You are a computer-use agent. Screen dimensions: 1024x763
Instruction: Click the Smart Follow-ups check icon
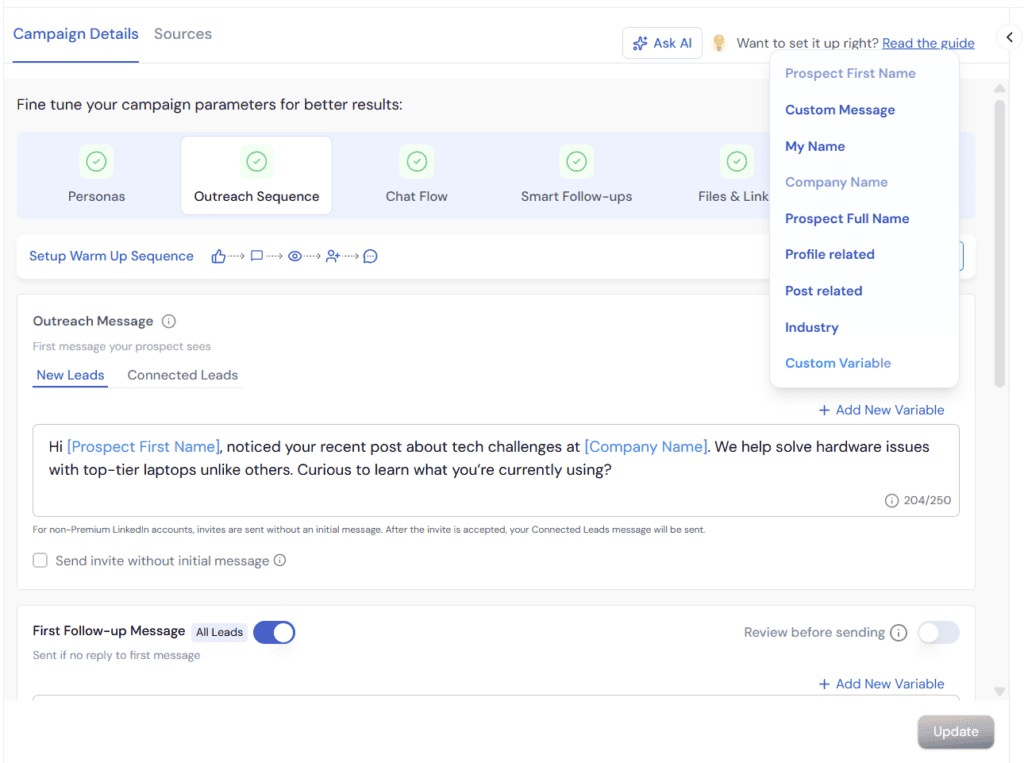pyautogui.click(x=577, y=161)
